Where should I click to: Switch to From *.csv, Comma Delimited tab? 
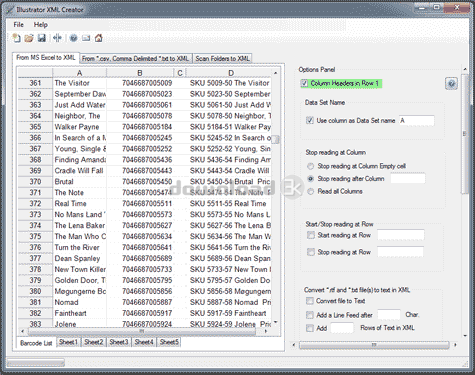(136, 59)
